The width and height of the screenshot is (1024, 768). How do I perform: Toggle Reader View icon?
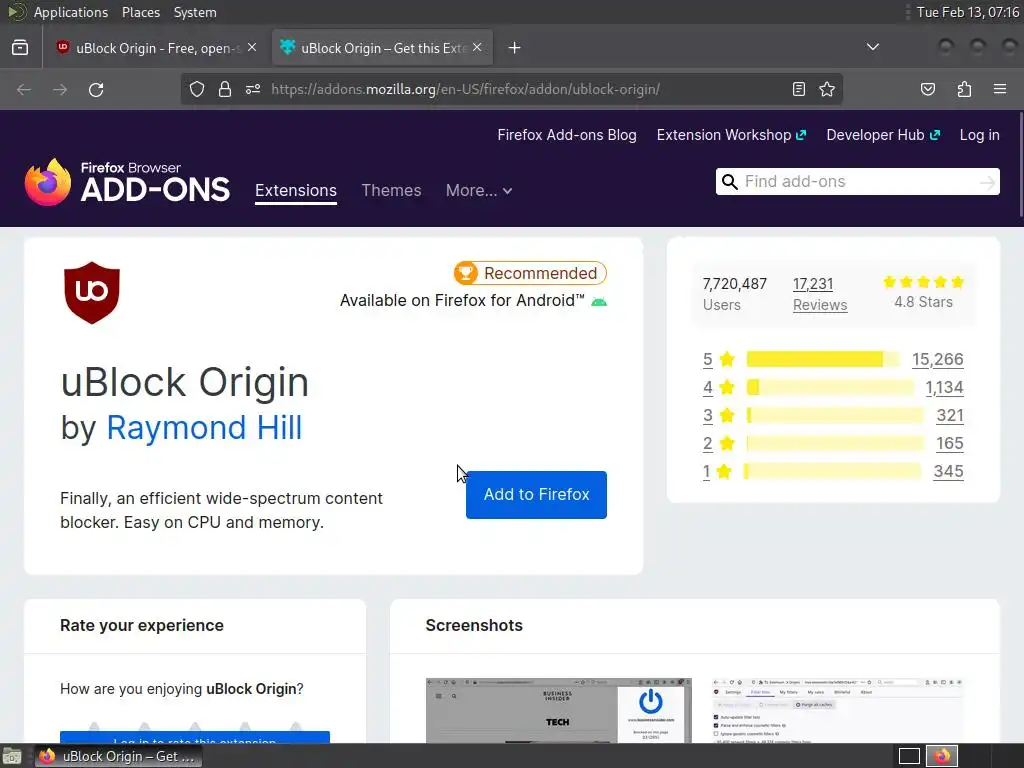[799, 89]
